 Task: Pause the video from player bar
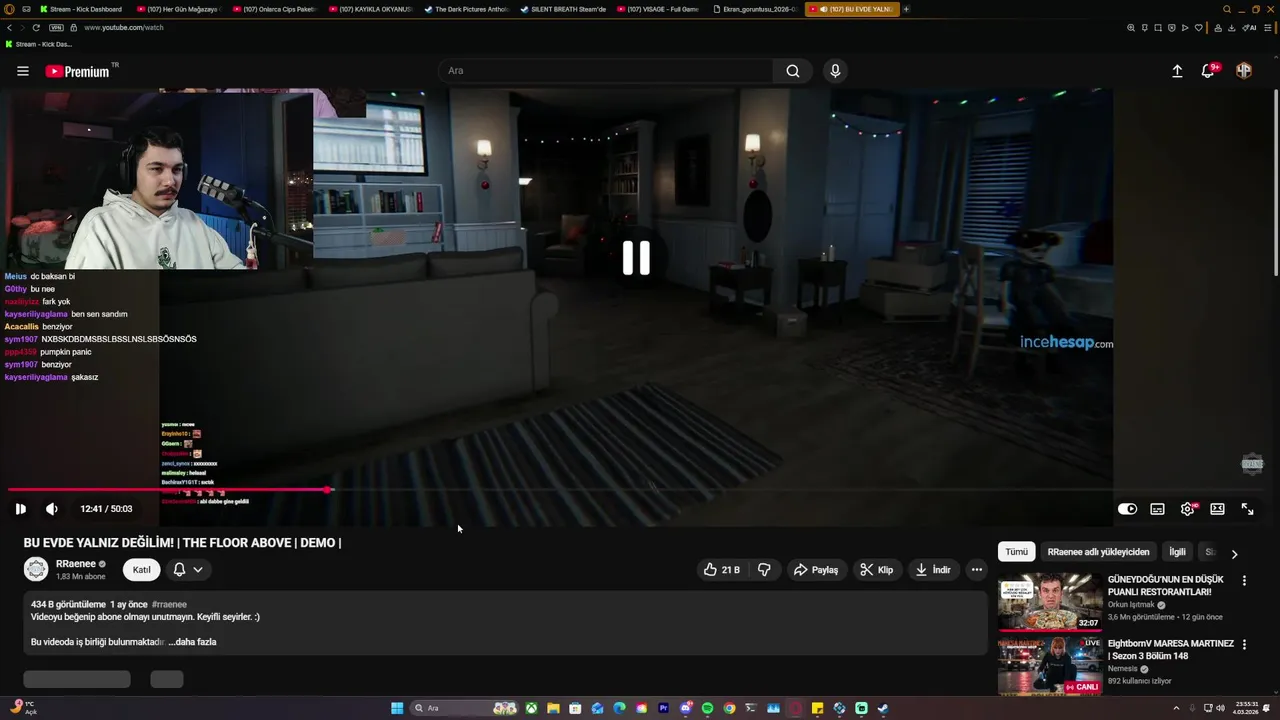pyautogui.click(x=20, y=509)
